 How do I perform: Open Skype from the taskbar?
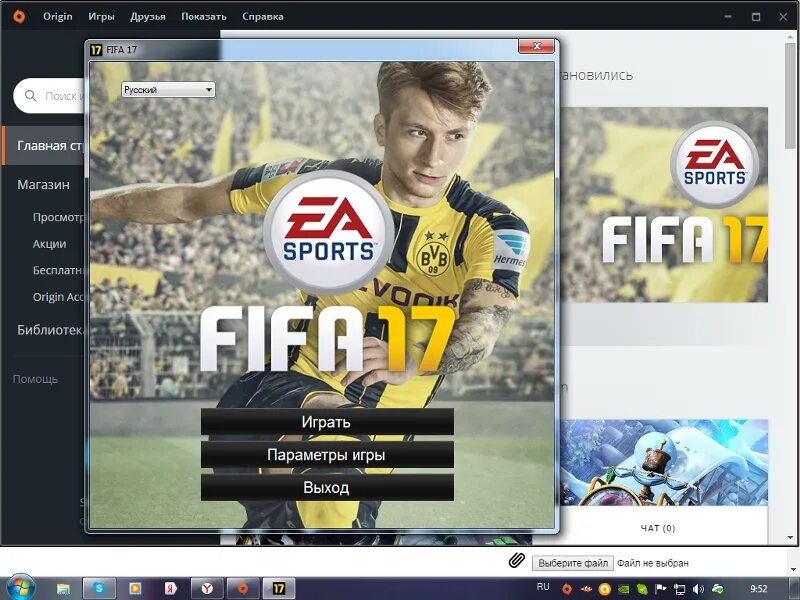point(99,589)
